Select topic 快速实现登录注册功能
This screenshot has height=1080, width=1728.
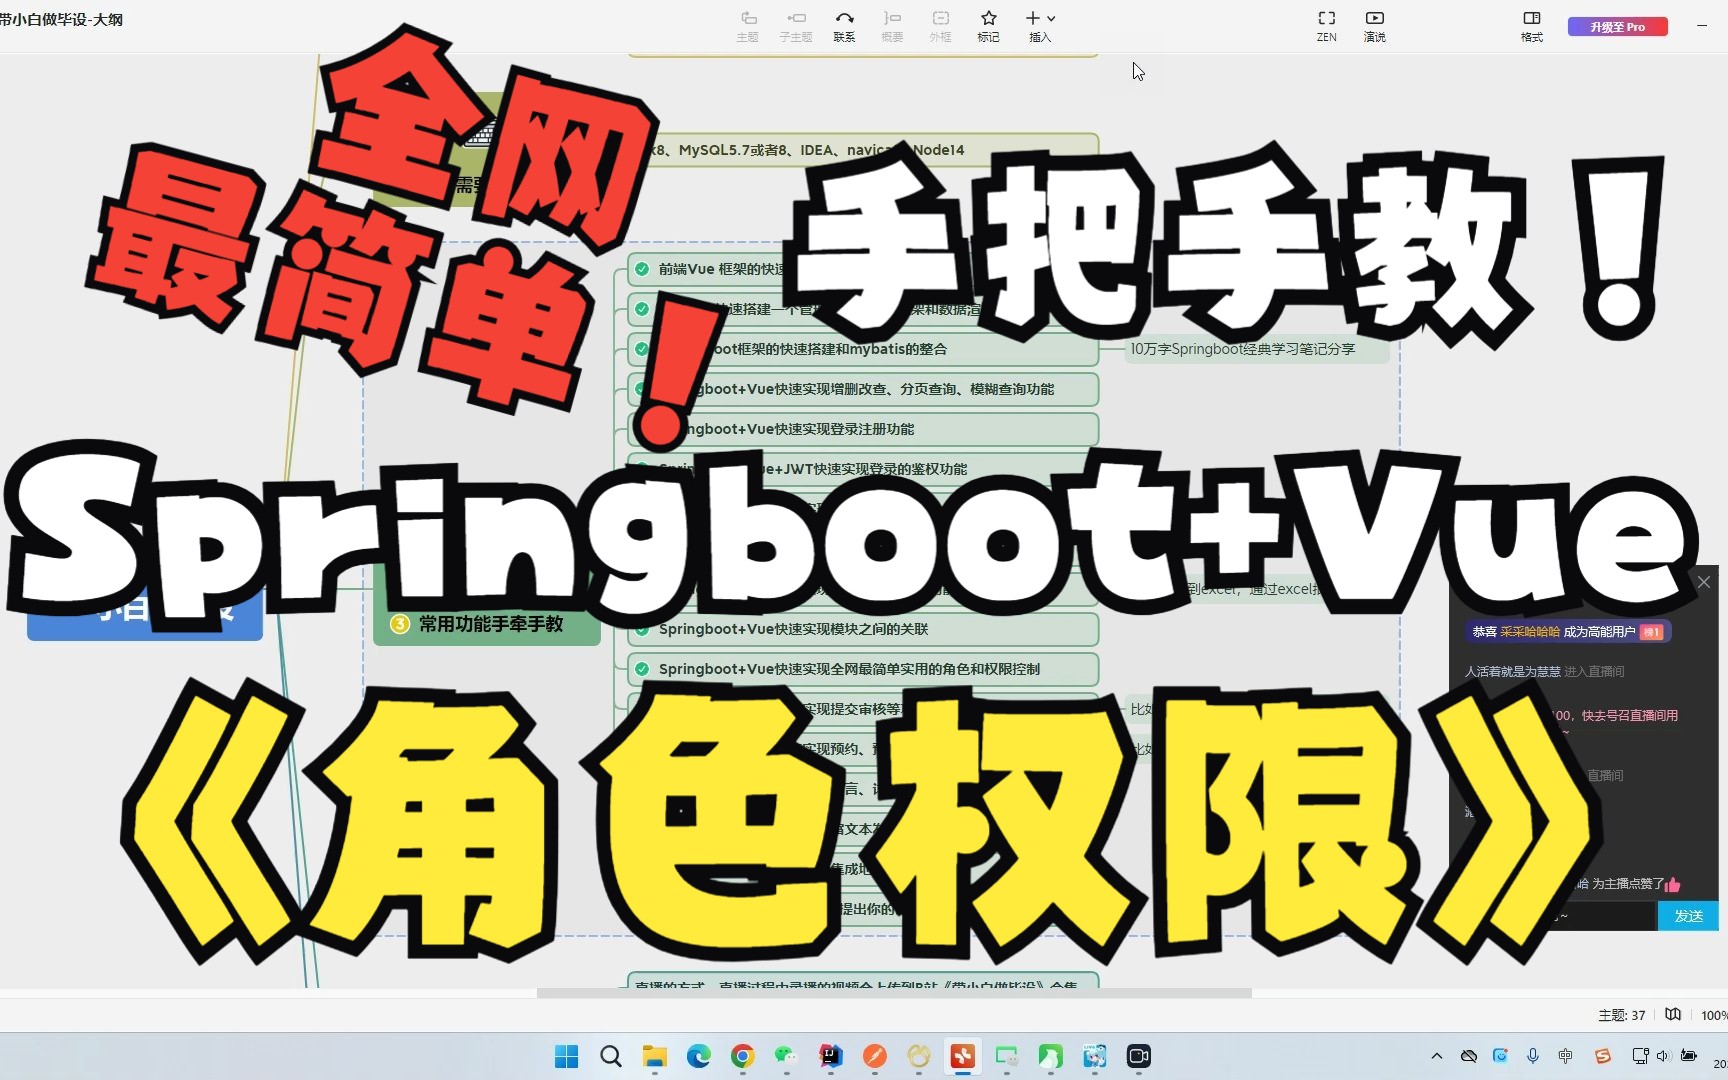(863, 429)
